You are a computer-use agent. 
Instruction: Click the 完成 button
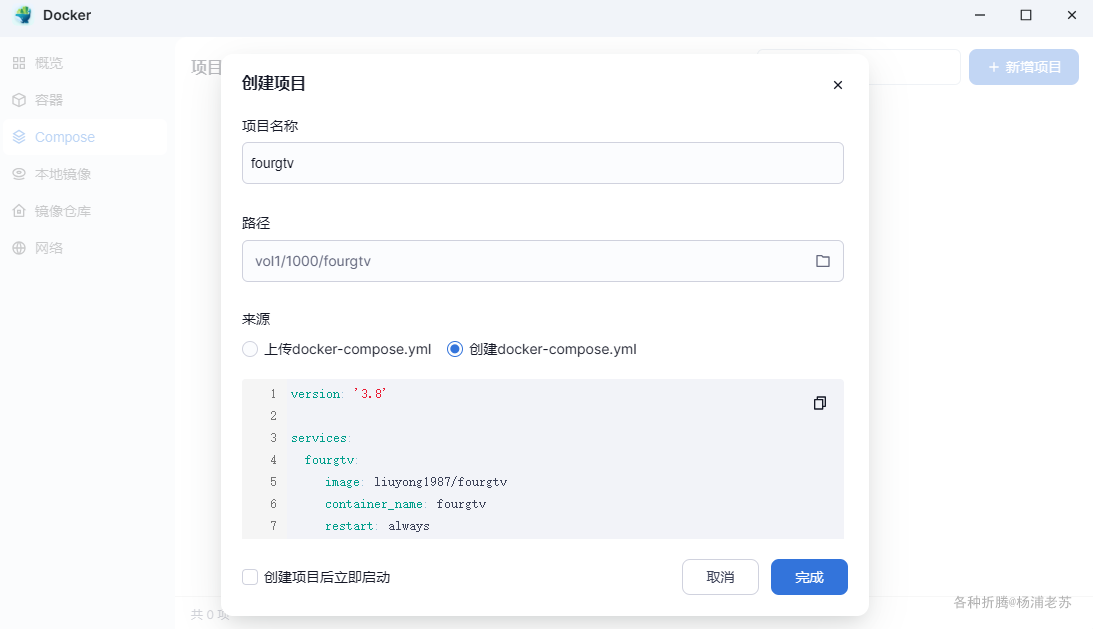809,577
